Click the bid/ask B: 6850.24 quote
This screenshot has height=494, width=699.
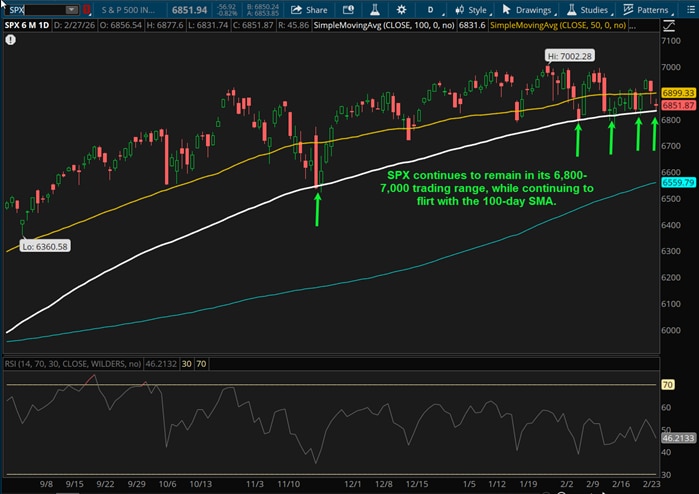pyautogui.click(x=263, y=7)
